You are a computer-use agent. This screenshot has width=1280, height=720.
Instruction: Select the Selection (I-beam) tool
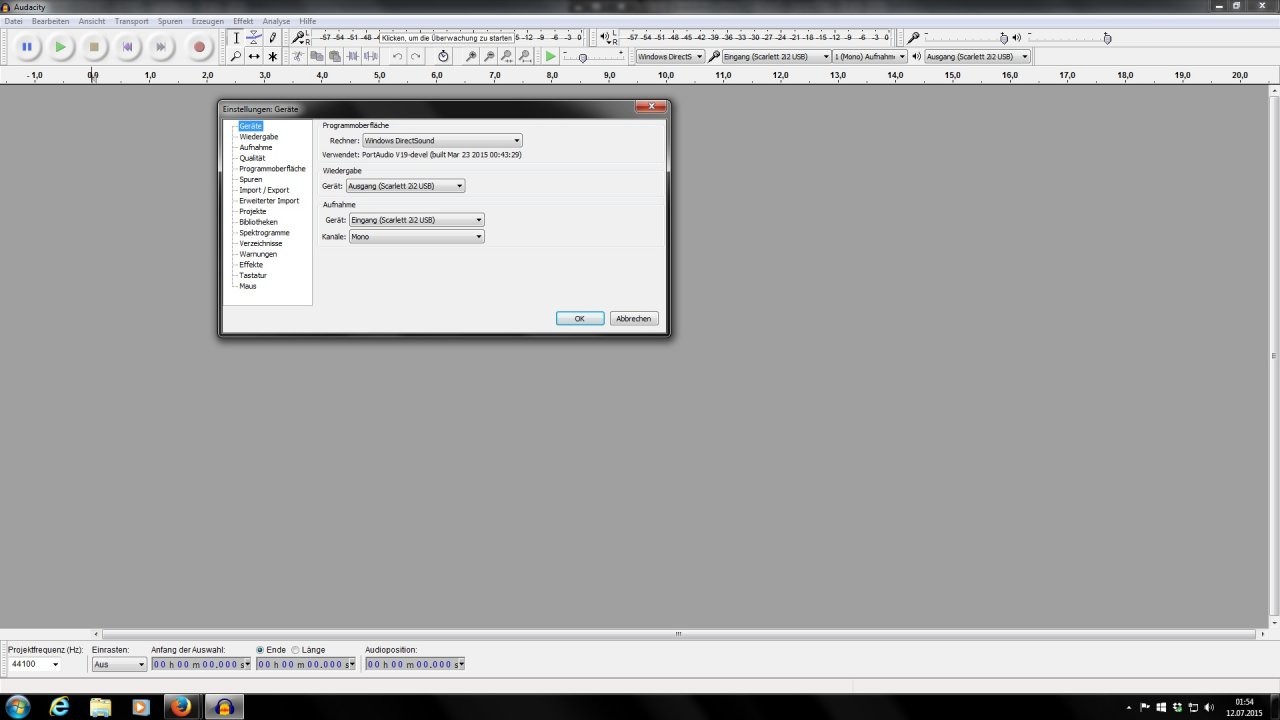click(x=236, y=37)
